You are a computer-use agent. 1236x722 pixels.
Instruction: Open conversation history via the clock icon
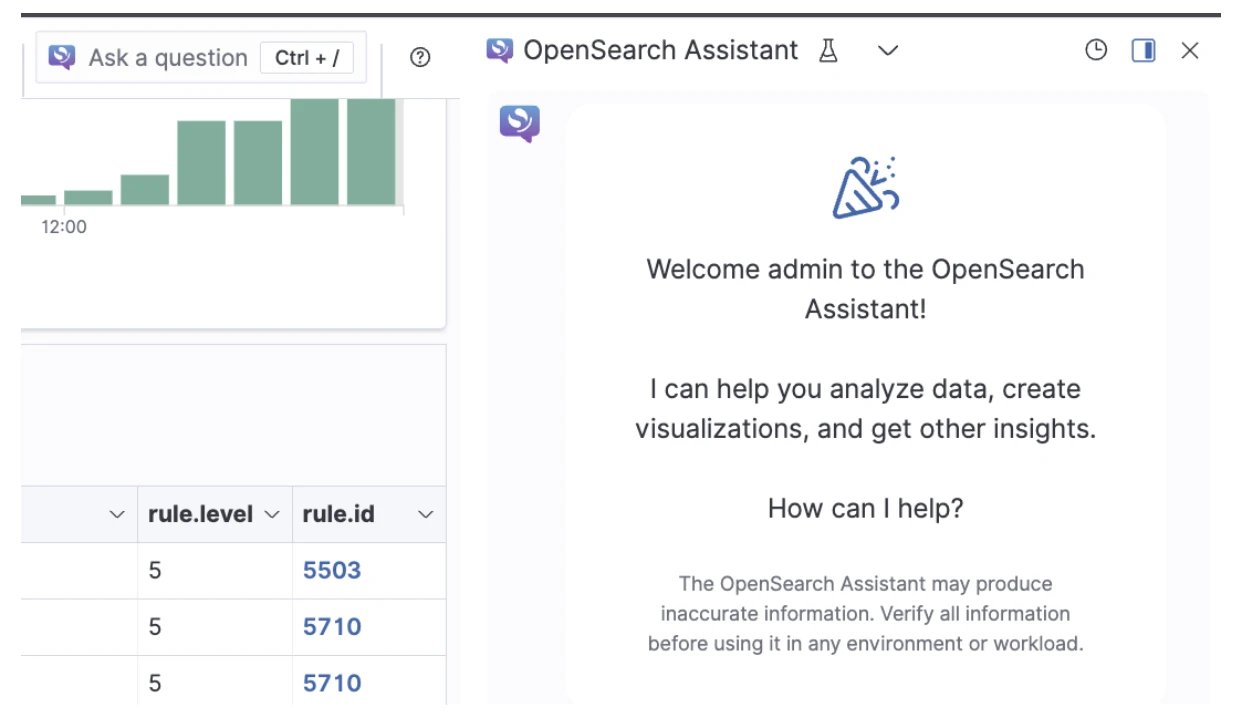(1096, 50)
